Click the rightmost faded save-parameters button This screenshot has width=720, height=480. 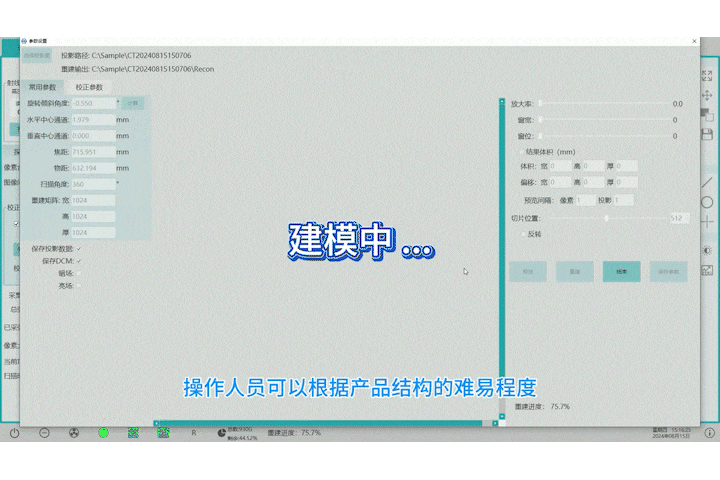coord(668,271)
